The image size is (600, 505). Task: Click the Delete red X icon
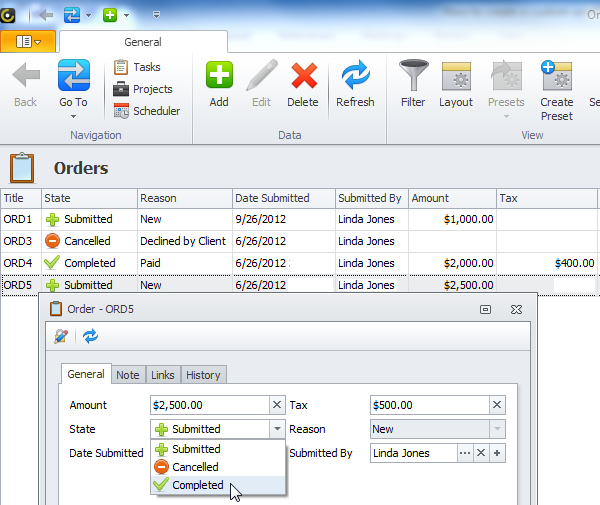click(304, 84)
